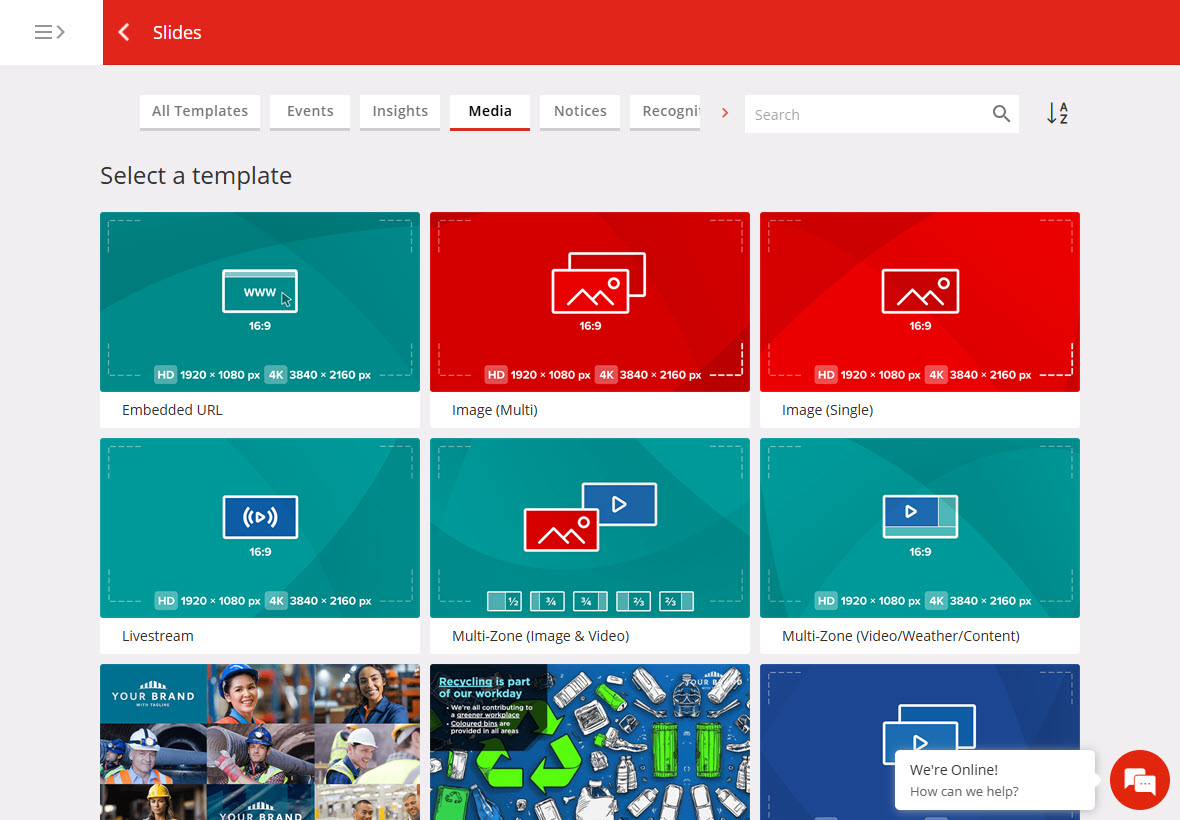Viewport: 1180px width, 820px height.
Task: Go back using the Slides back arrow
Action: point(124,32)
